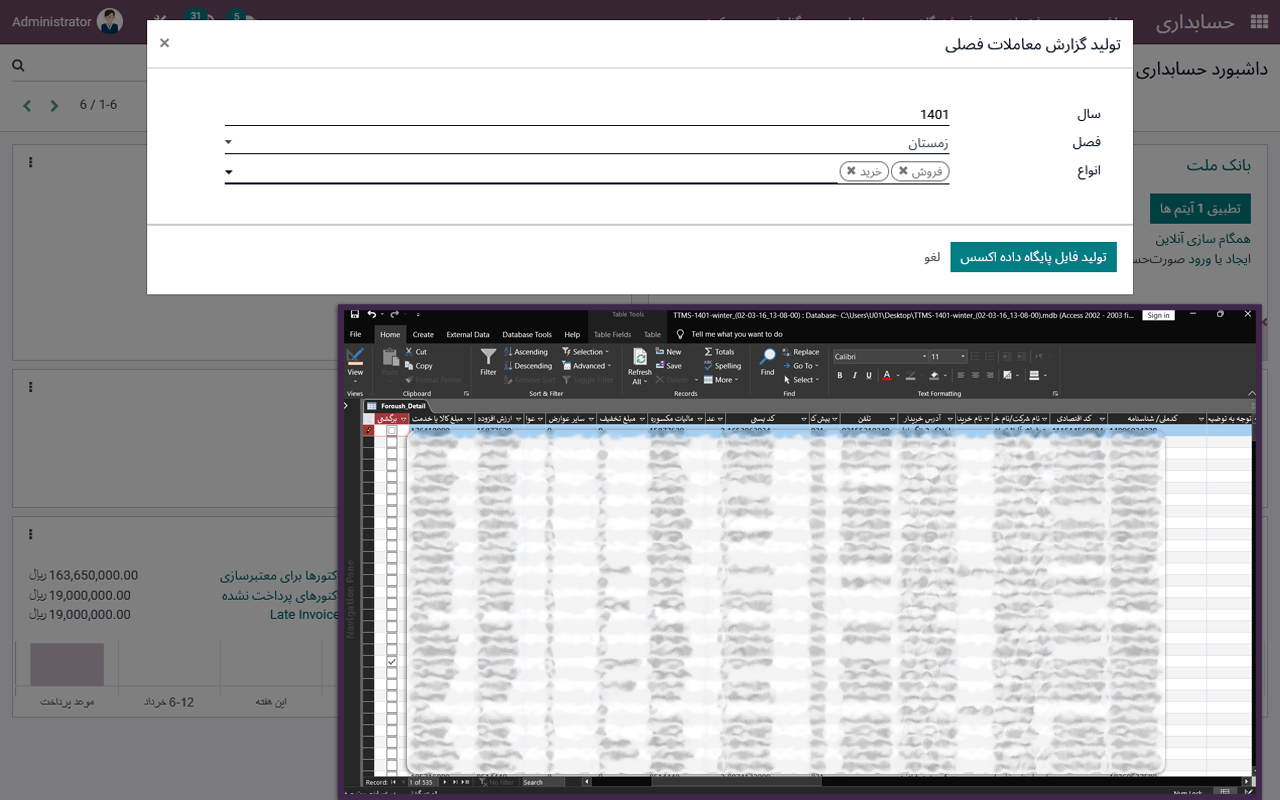Run Spelling check from the Records group
Image resolution: width=1280 pixels, height=800 pixels.
pyautogui.click(x=707, y=365)
